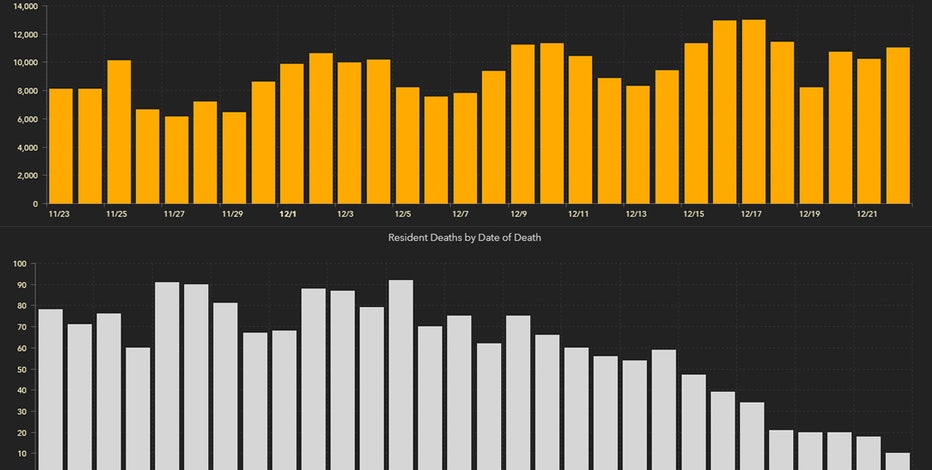Image resolution: width=932 pixels, height=470 pixels.
Task: Click the 11/25 date label
Action: point(116,214)
